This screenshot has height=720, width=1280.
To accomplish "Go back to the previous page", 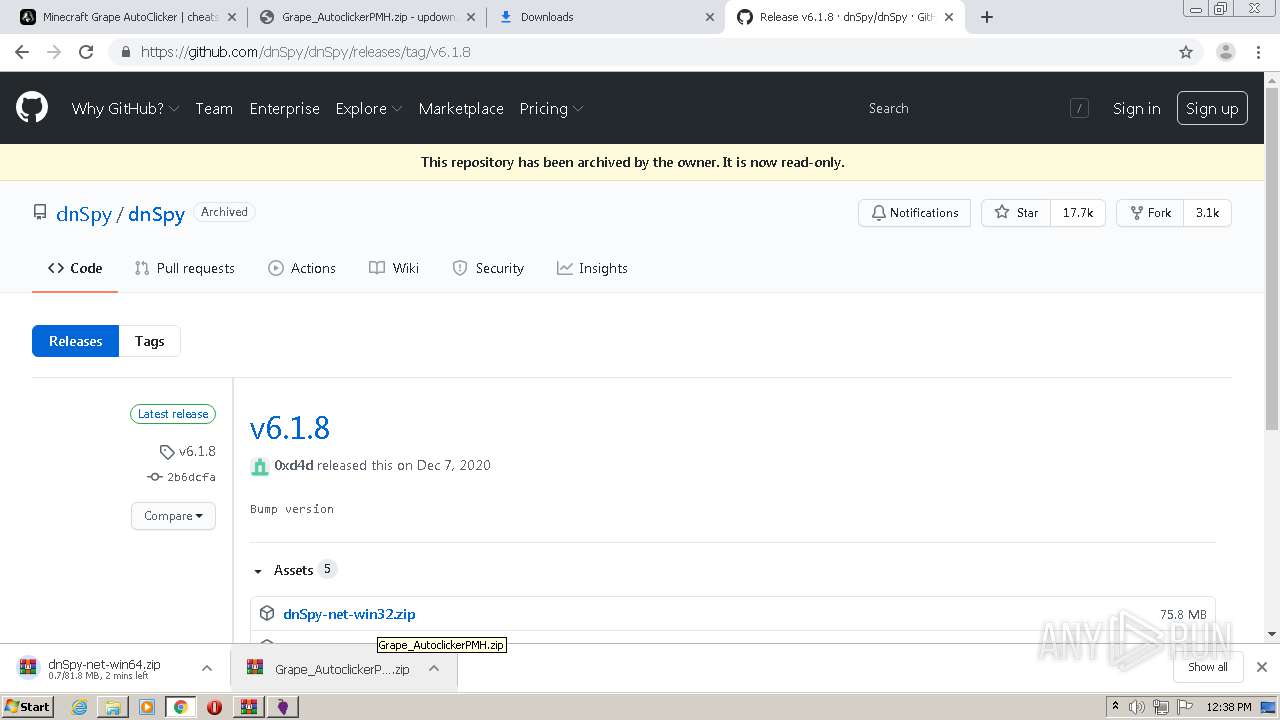I will (x=22, y=52).
